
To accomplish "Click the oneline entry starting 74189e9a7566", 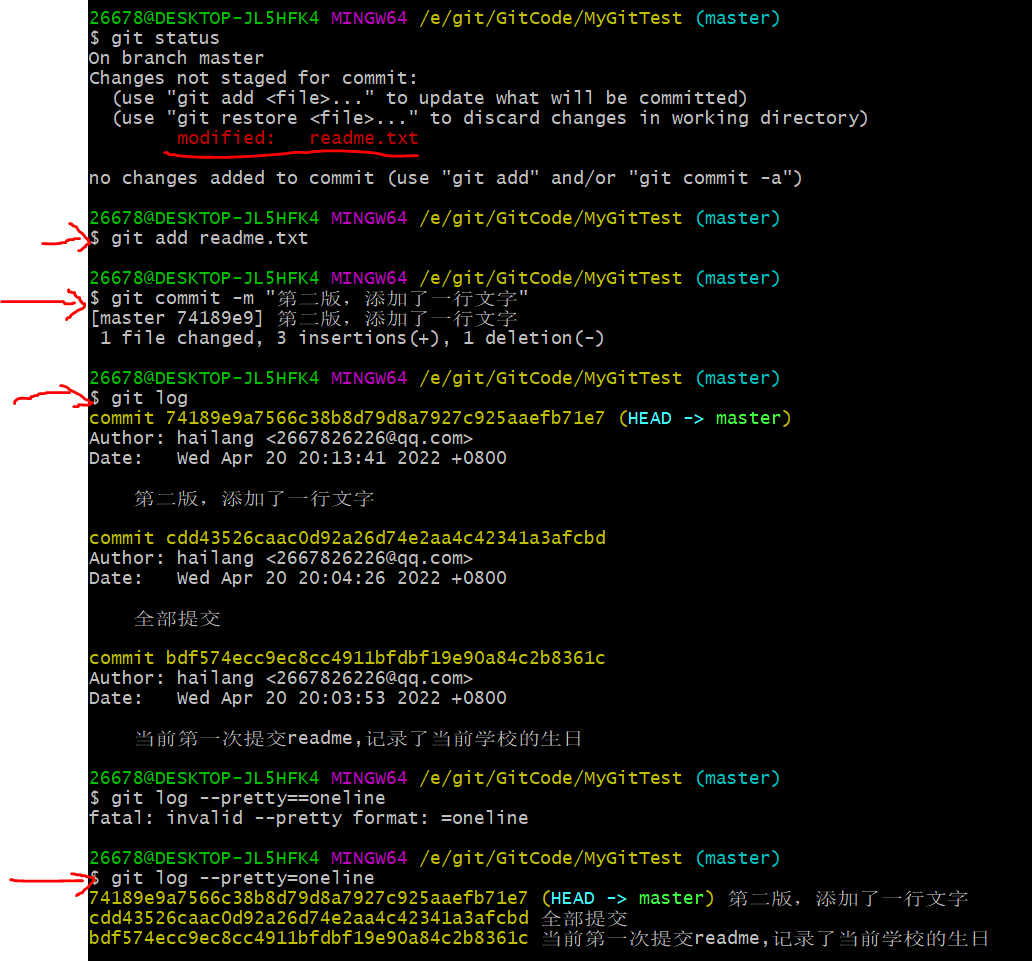I will (529, 898).
